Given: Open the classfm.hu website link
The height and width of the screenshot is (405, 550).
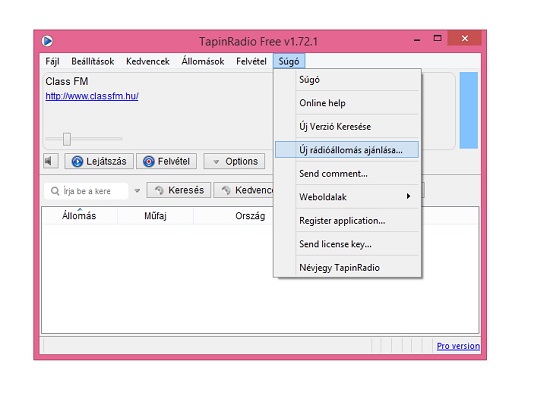Looking at the screenshot, I should coord(92,96).
